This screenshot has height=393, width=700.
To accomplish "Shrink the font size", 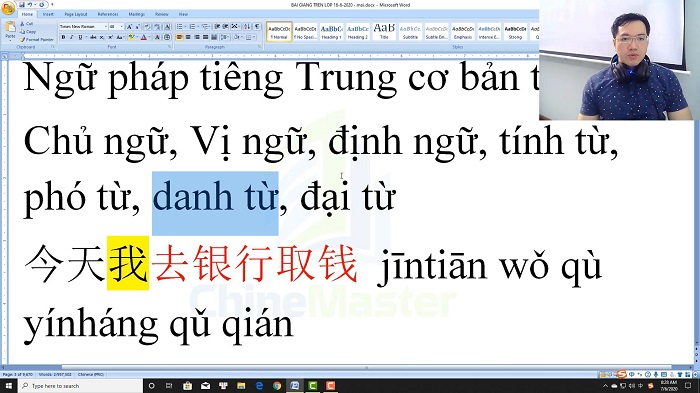I will point(138,26).
